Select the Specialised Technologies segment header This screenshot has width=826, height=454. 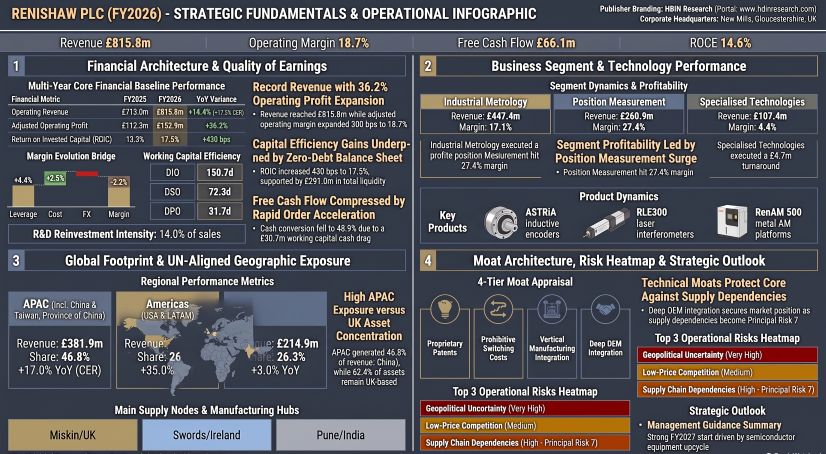point(752,102)
